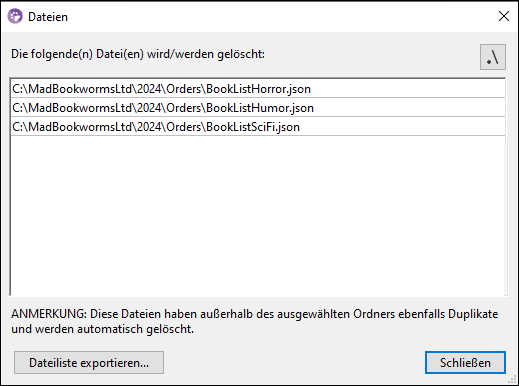Select the BookListHorror.json file entry
519x386 pixels.
coord(258,89)
